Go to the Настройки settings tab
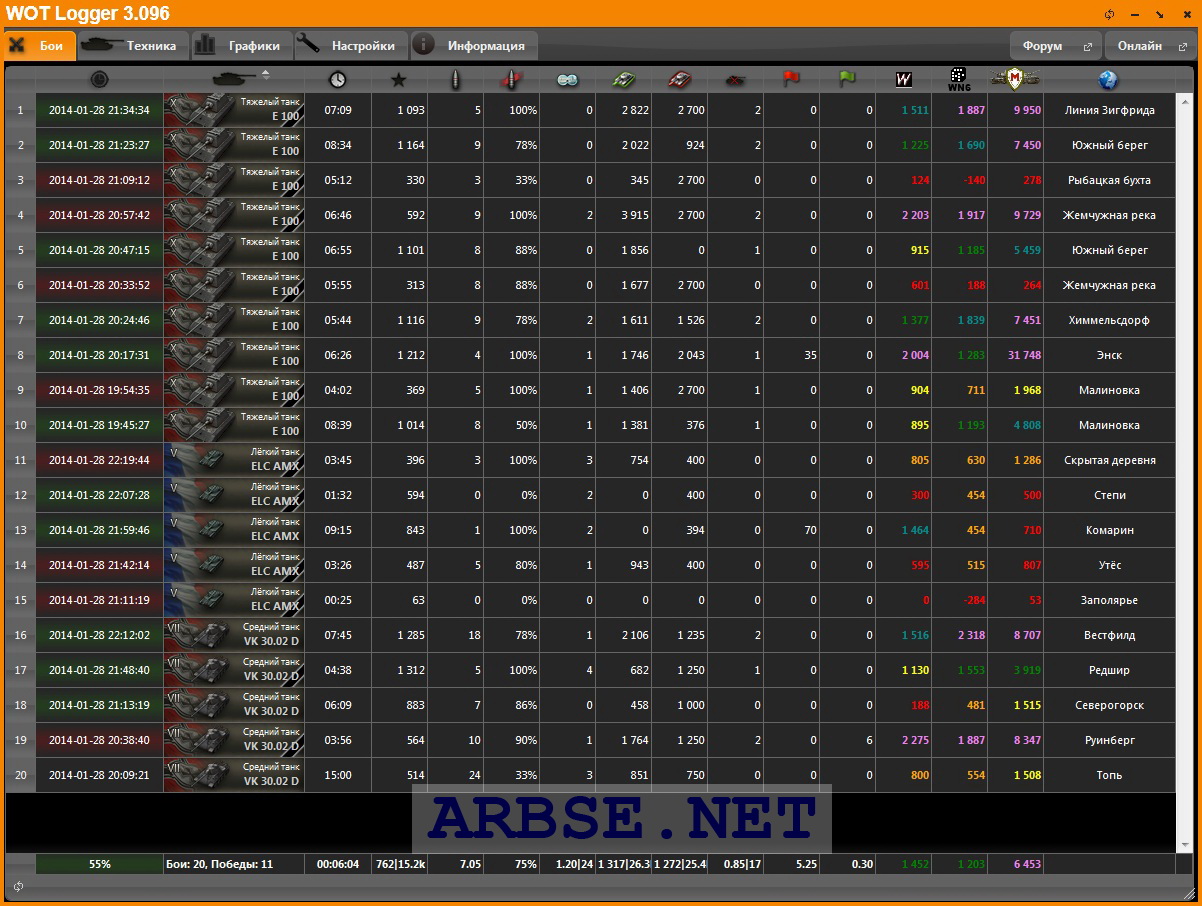The width and height of the screenshot is (1202, 906). (x=353, y=45)
